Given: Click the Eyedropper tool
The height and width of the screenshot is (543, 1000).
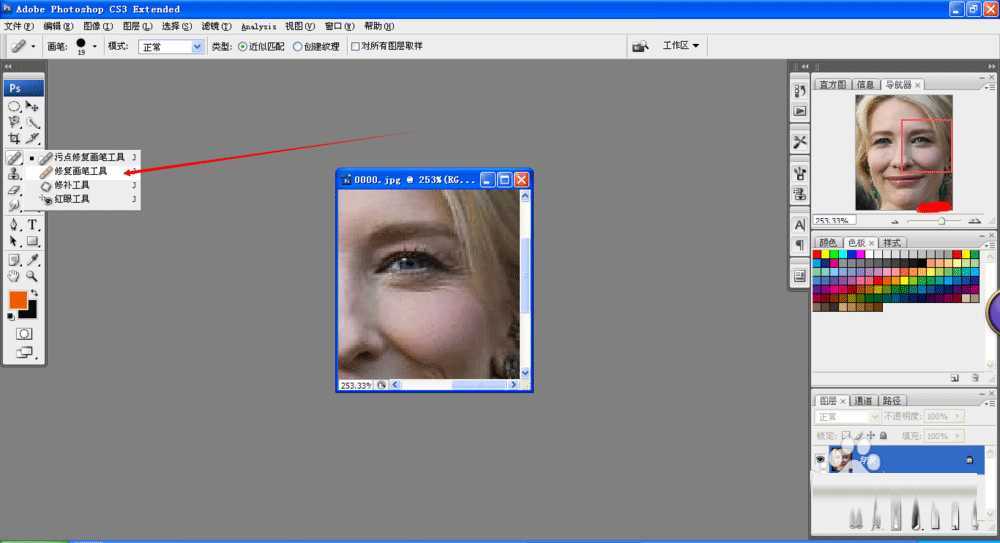Looking at the screenshot, I should [33, 259].
